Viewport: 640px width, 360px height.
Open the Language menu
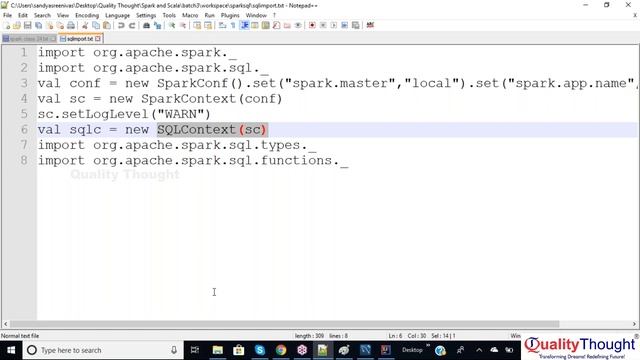click(118, 16)
